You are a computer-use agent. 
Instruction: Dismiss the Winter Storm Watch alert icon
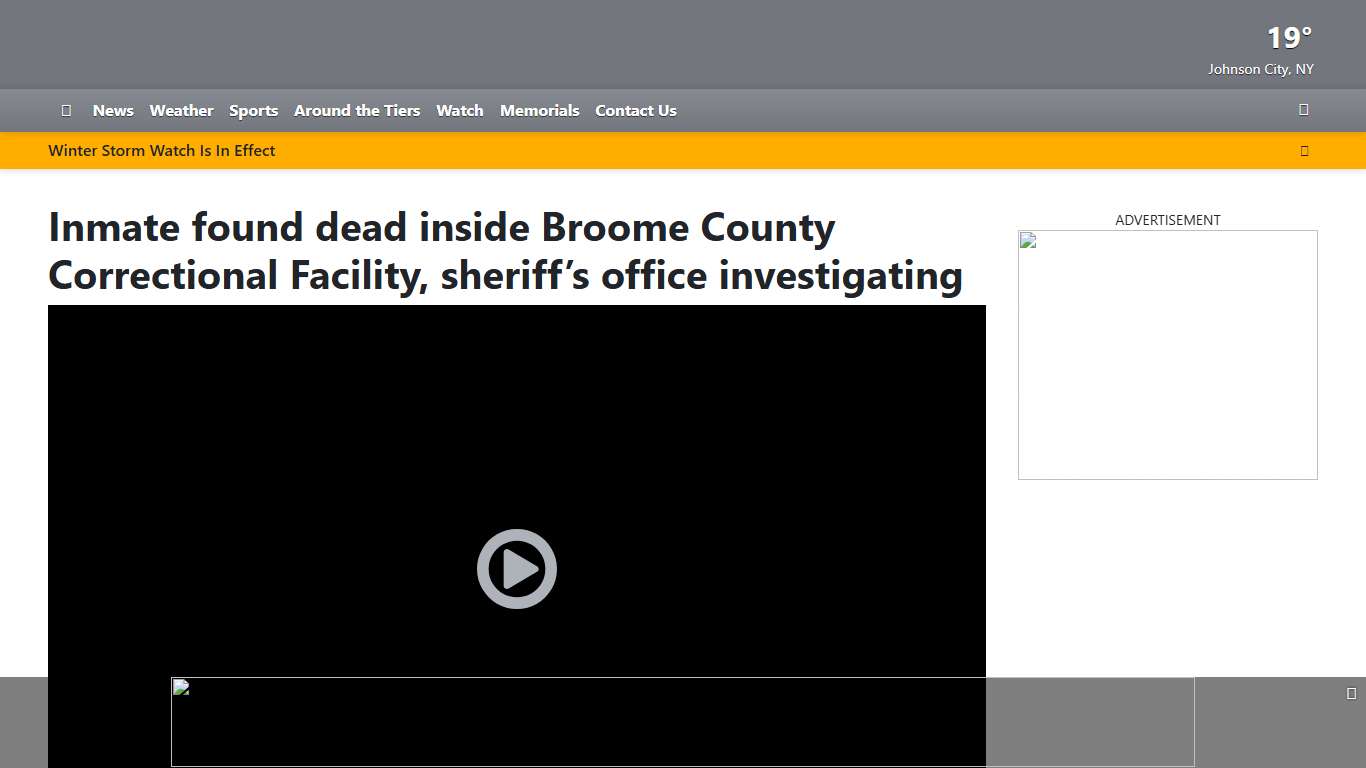(1304, 150)
